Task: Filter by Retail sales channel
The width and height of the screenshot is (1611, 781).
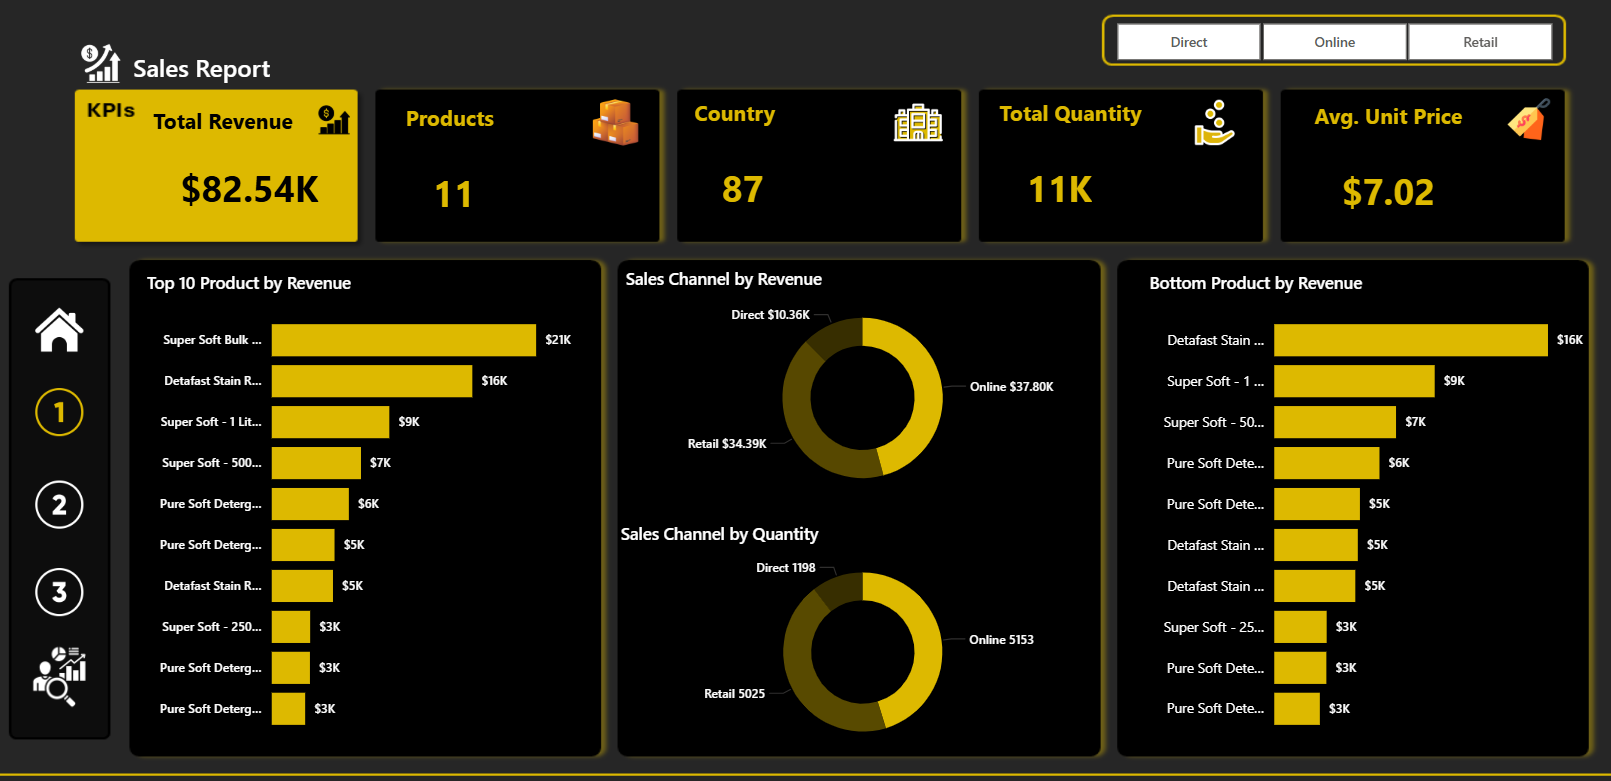Action: coord(1480,42)
